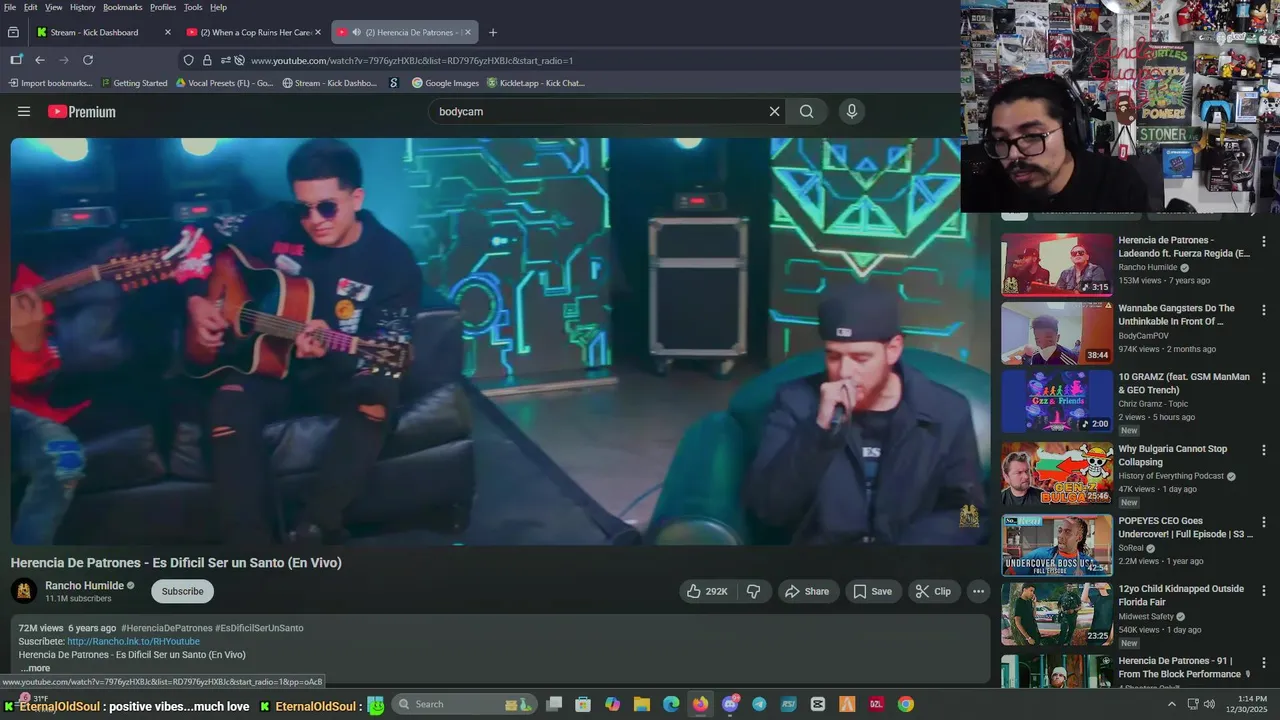
Task: Open a new browser tab
Action: tap(493, 32)
